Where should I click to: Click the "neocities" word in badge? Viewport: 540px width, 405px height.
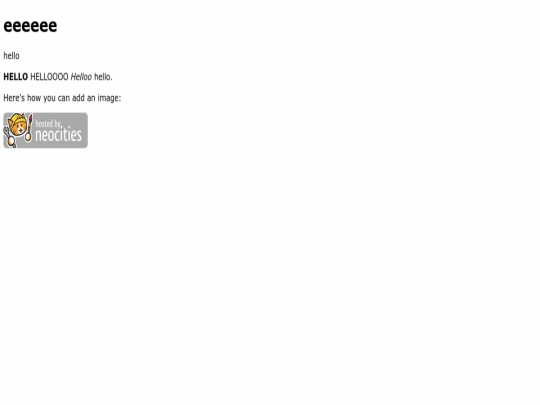(59, 135)
